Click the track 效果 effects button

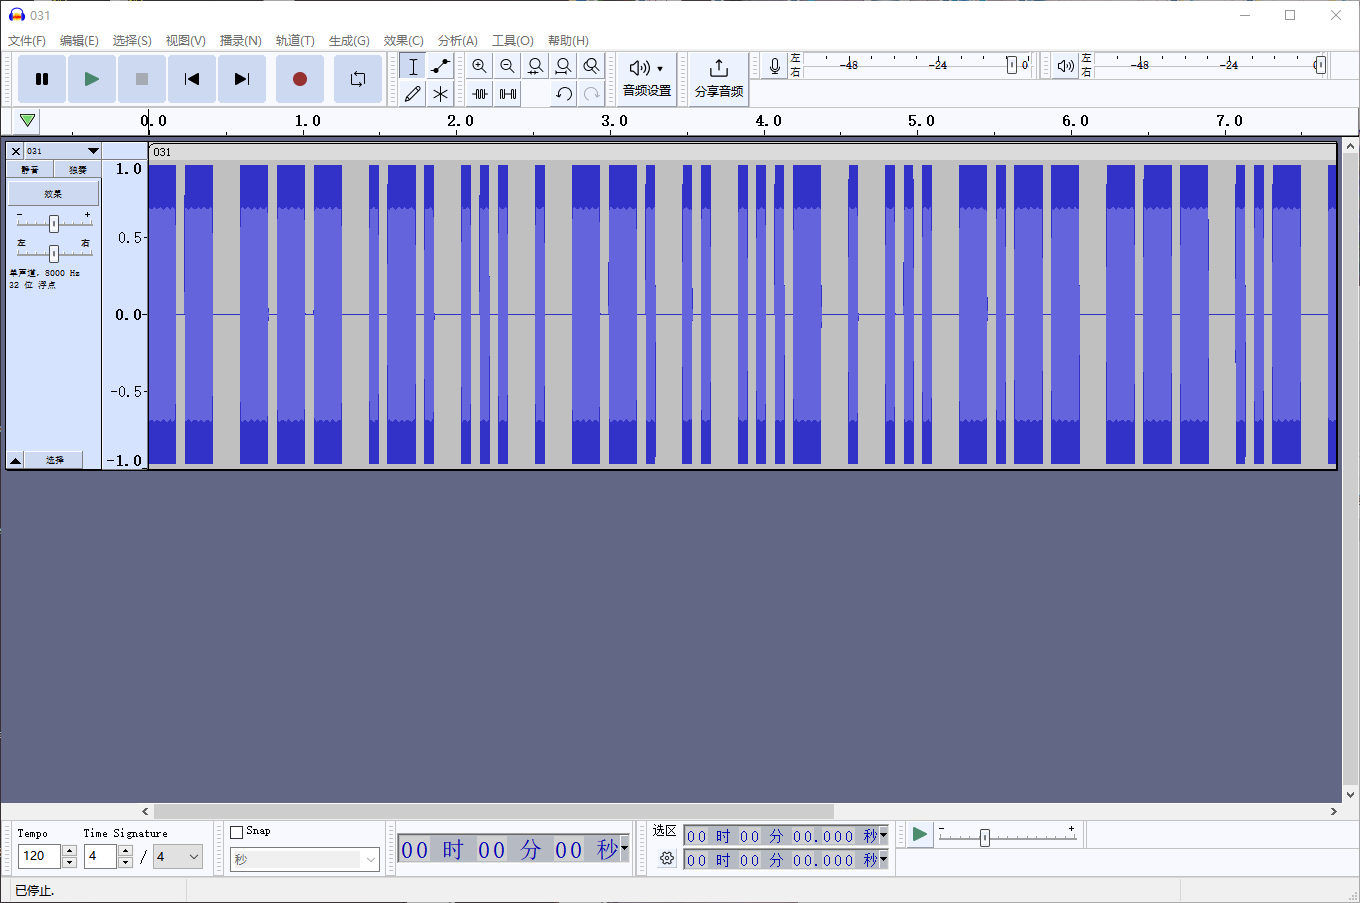coord(53,193)
